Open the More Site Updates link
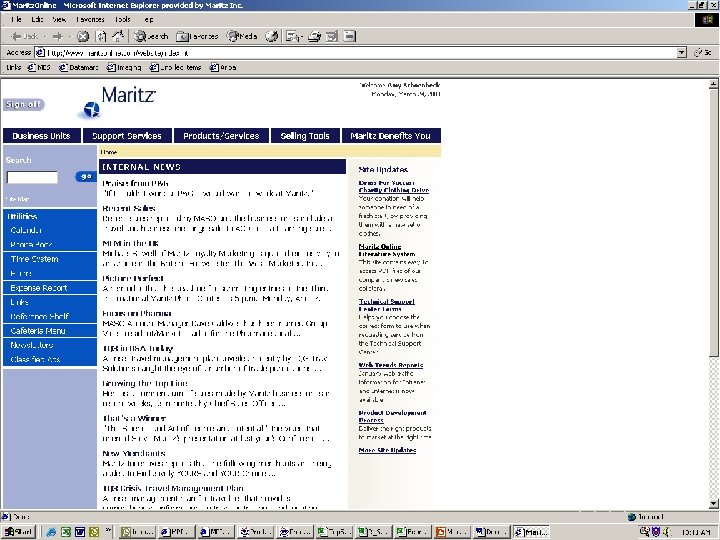The width and height of the screenshot is (720, 540). pyautogui.click(x=387, y=450)
